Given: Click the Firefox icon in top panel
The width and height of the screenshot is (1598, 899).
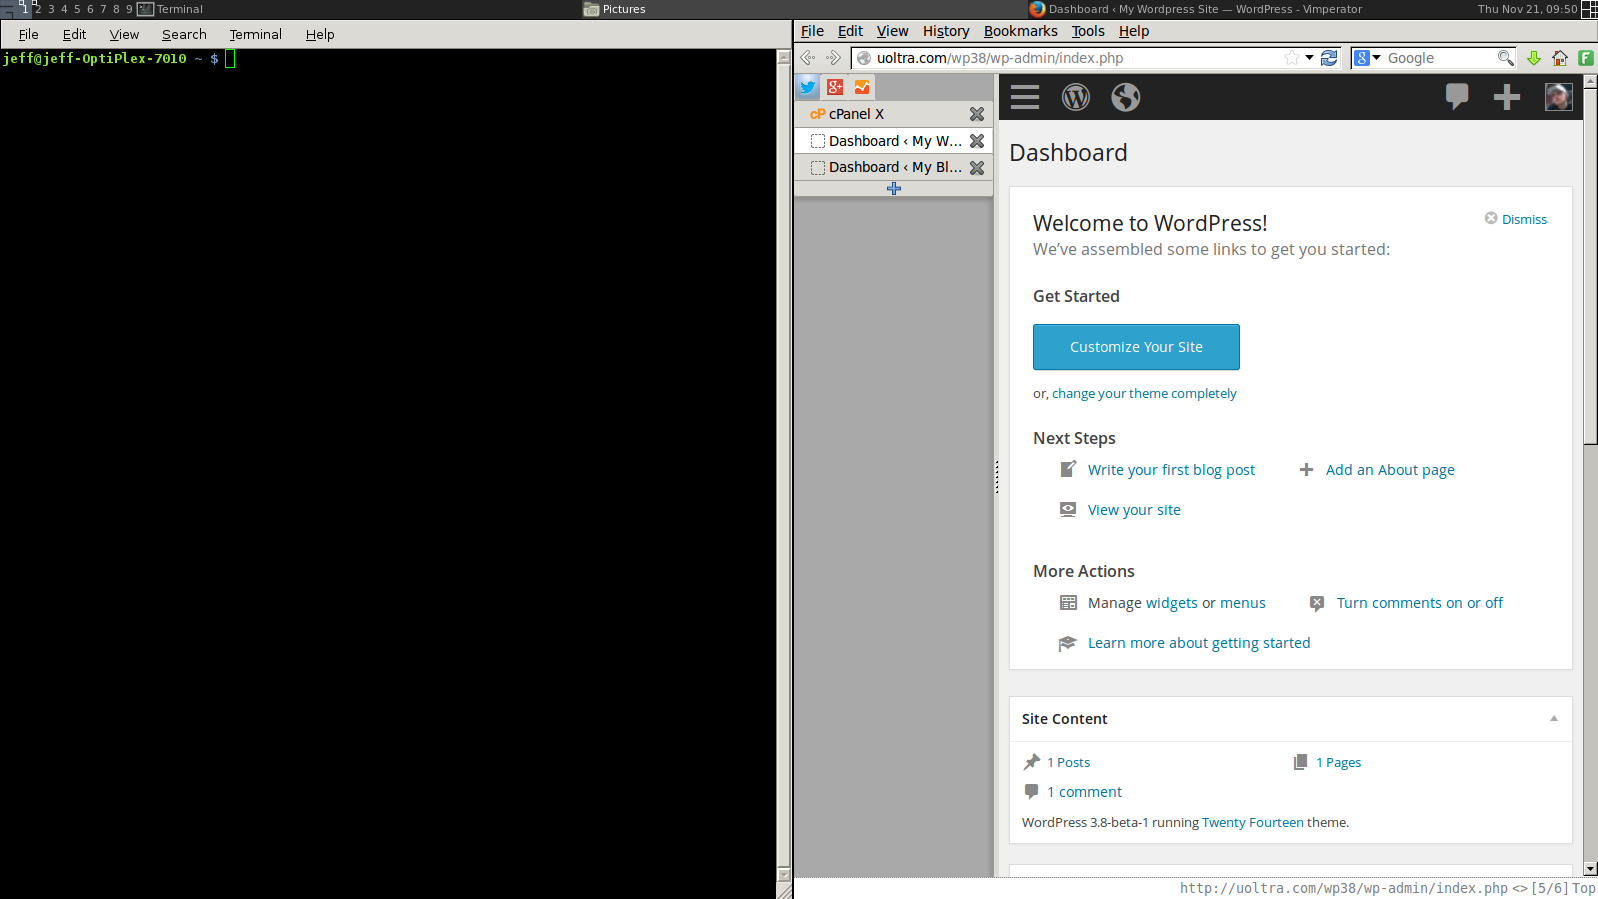Looking at the screenshot, I should coord(1037,9).
